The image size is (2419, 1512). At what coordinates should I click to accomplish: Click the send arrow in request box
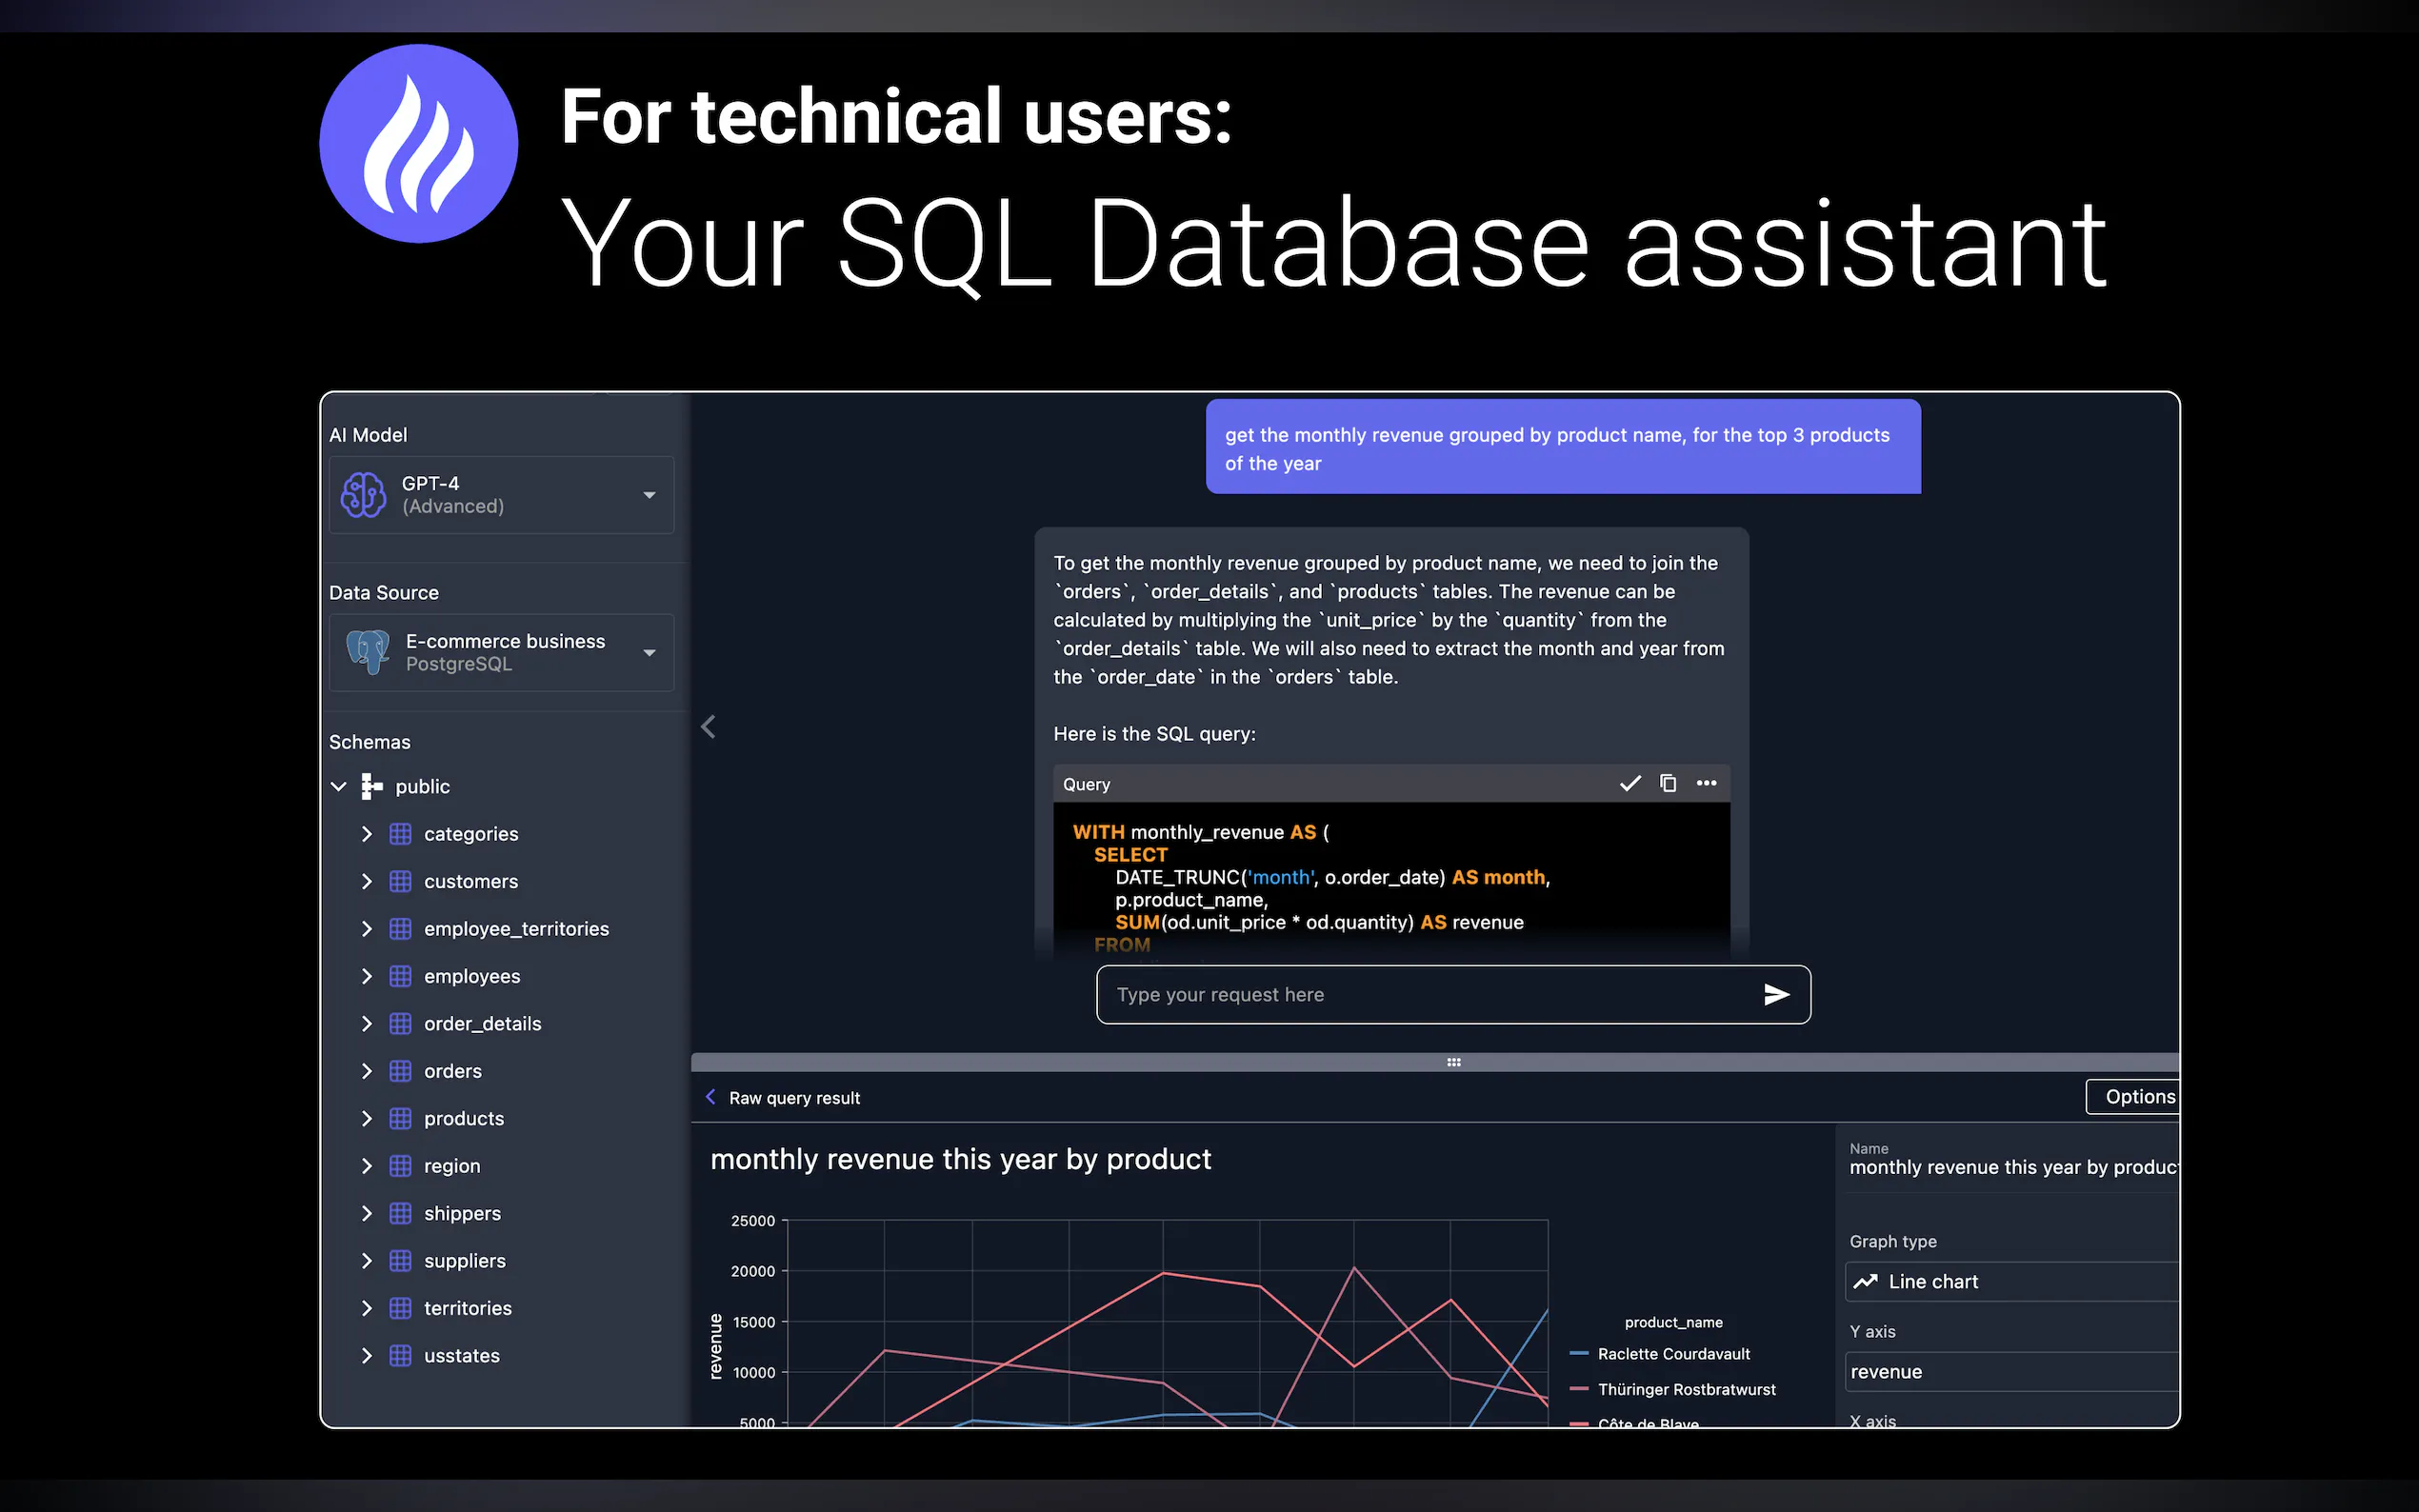[1776, 994]
